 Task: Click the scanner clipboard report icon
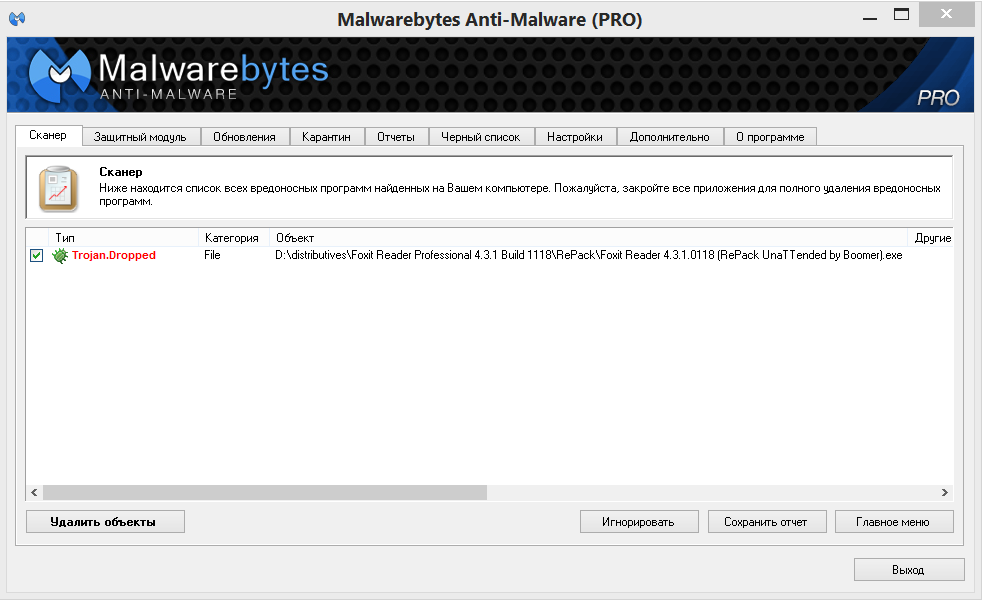58,188
